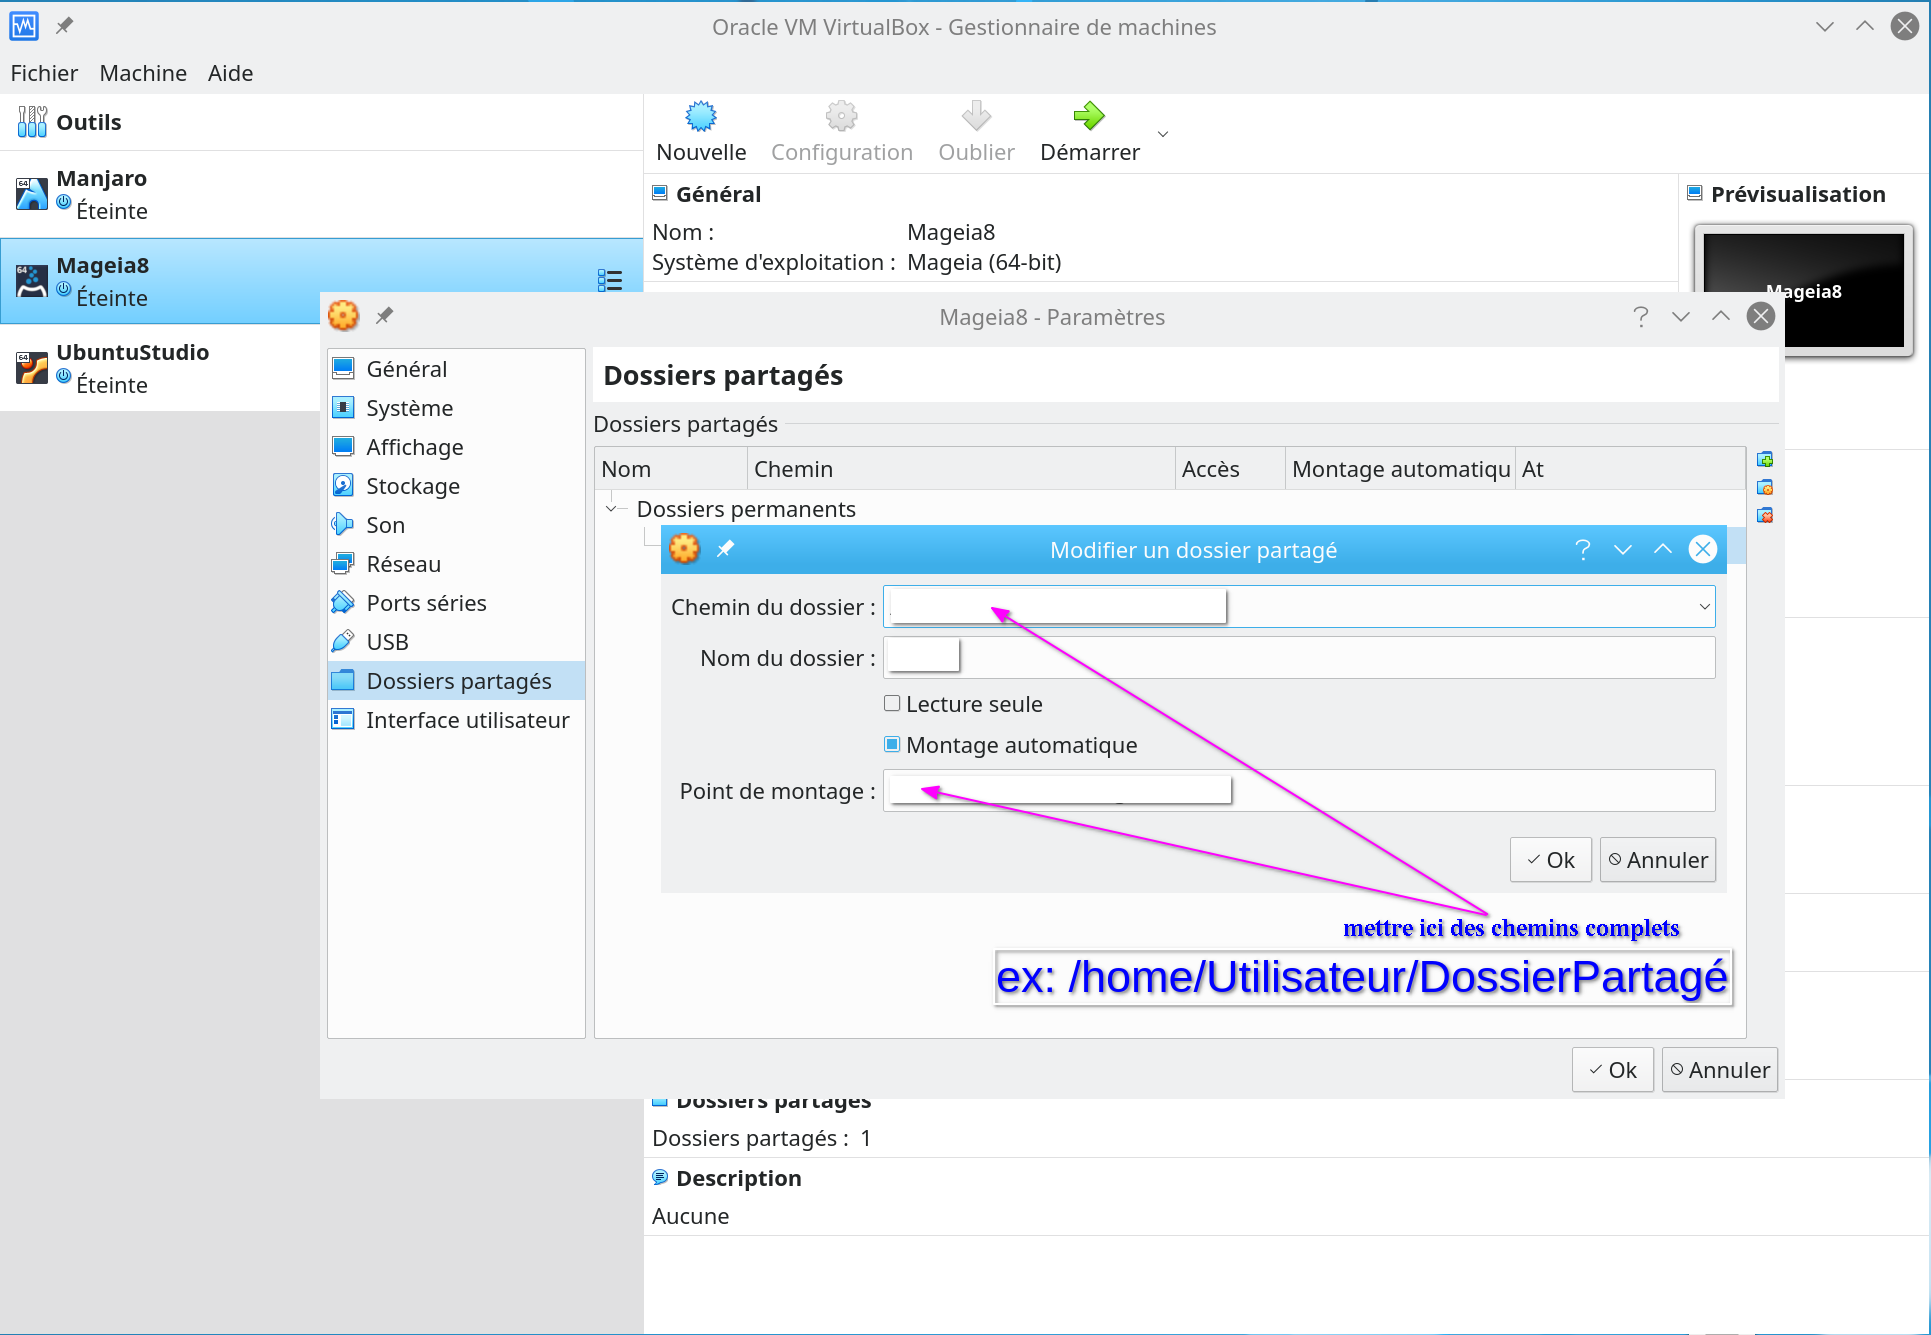Open the Fichier menu

pos(44,73)
